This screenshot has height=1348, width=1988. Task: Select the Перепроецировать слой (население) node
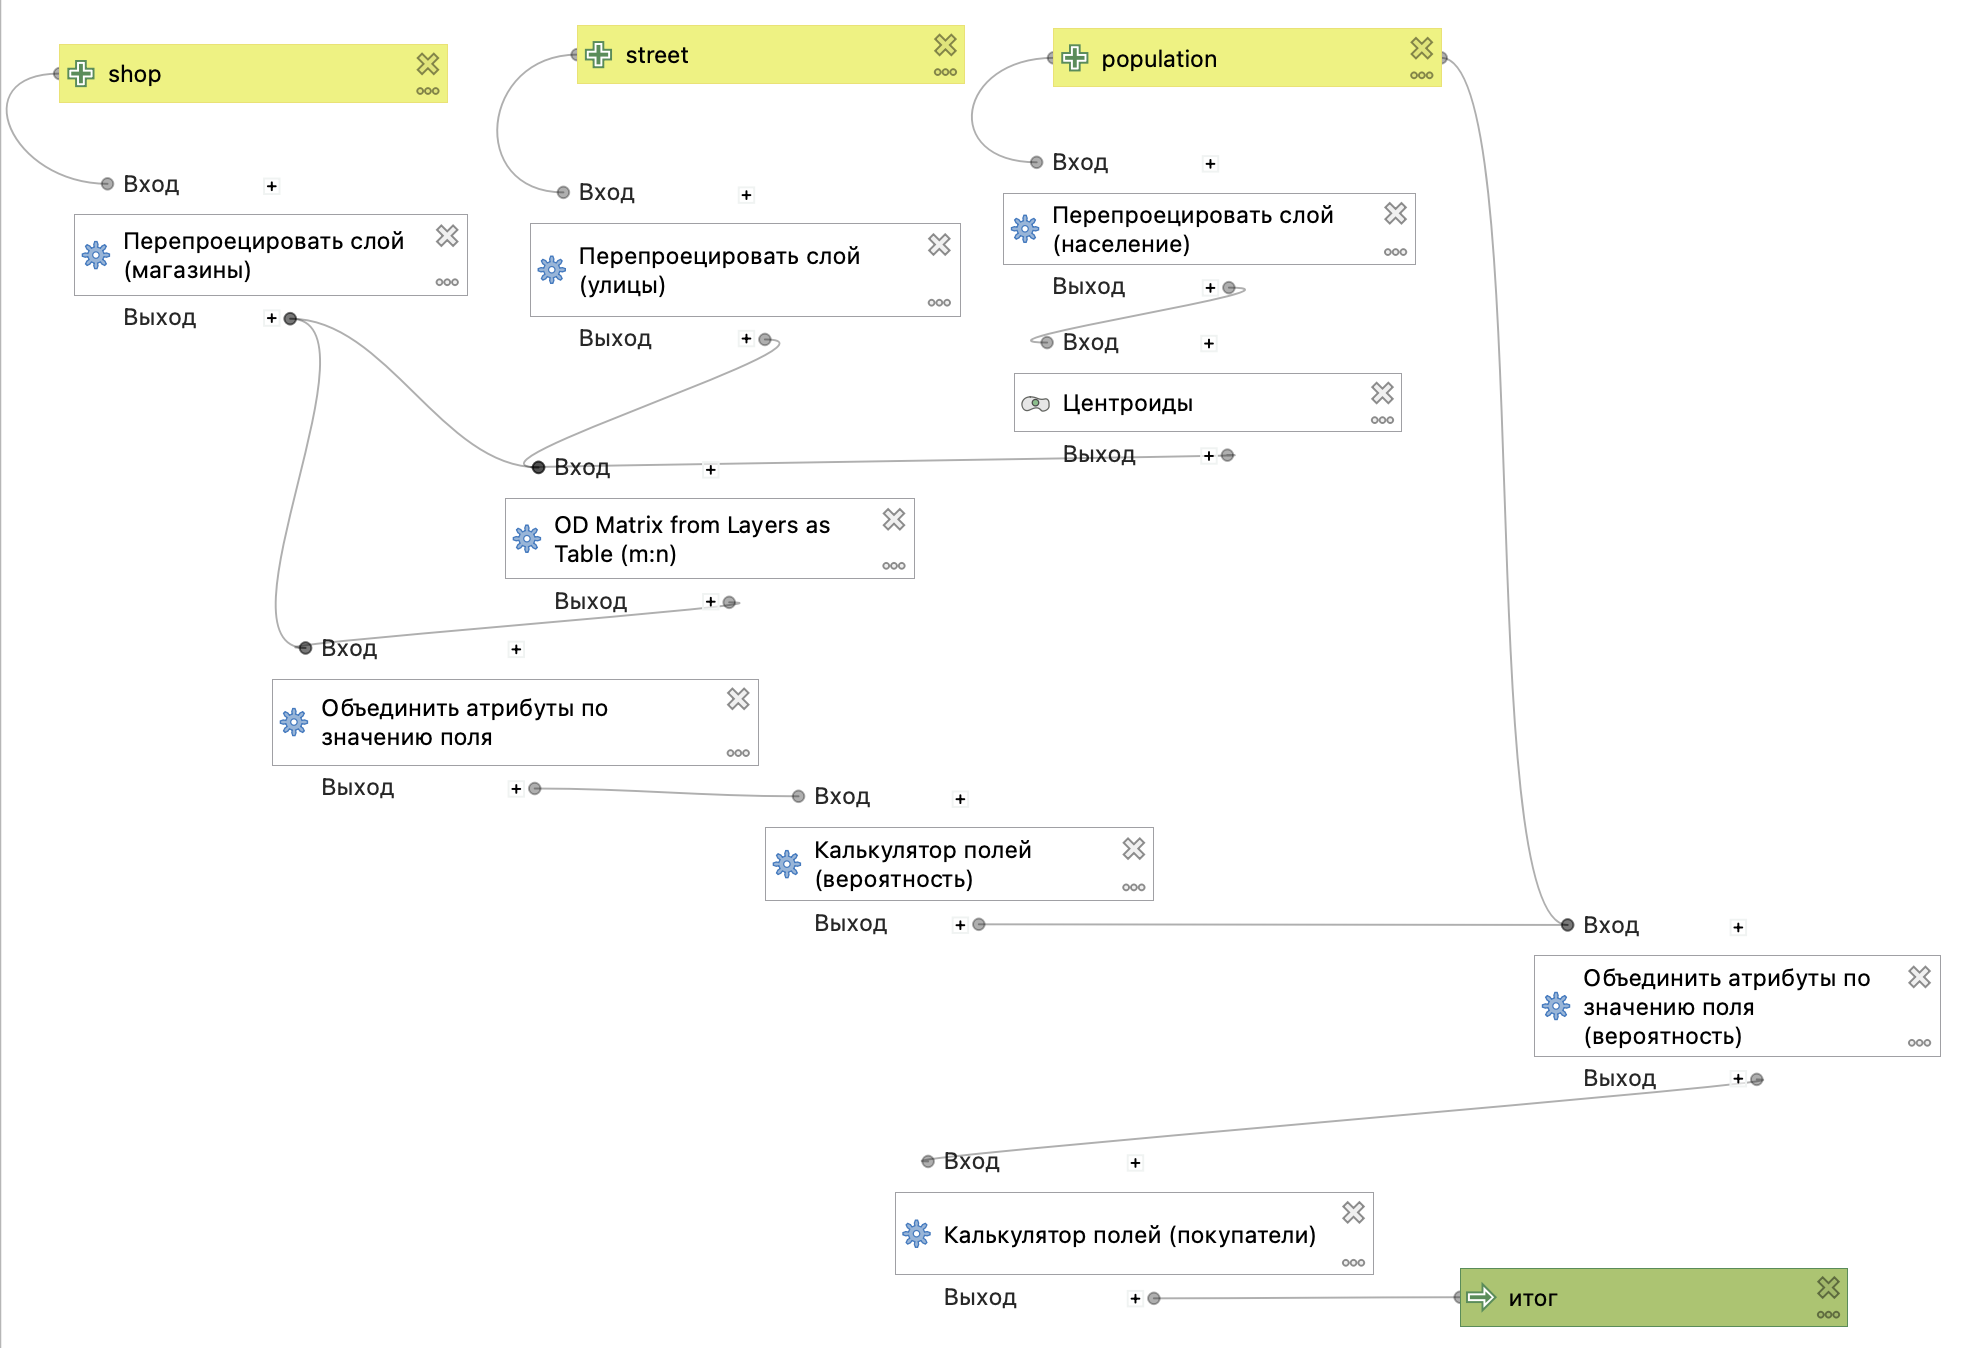point(1209,229)
